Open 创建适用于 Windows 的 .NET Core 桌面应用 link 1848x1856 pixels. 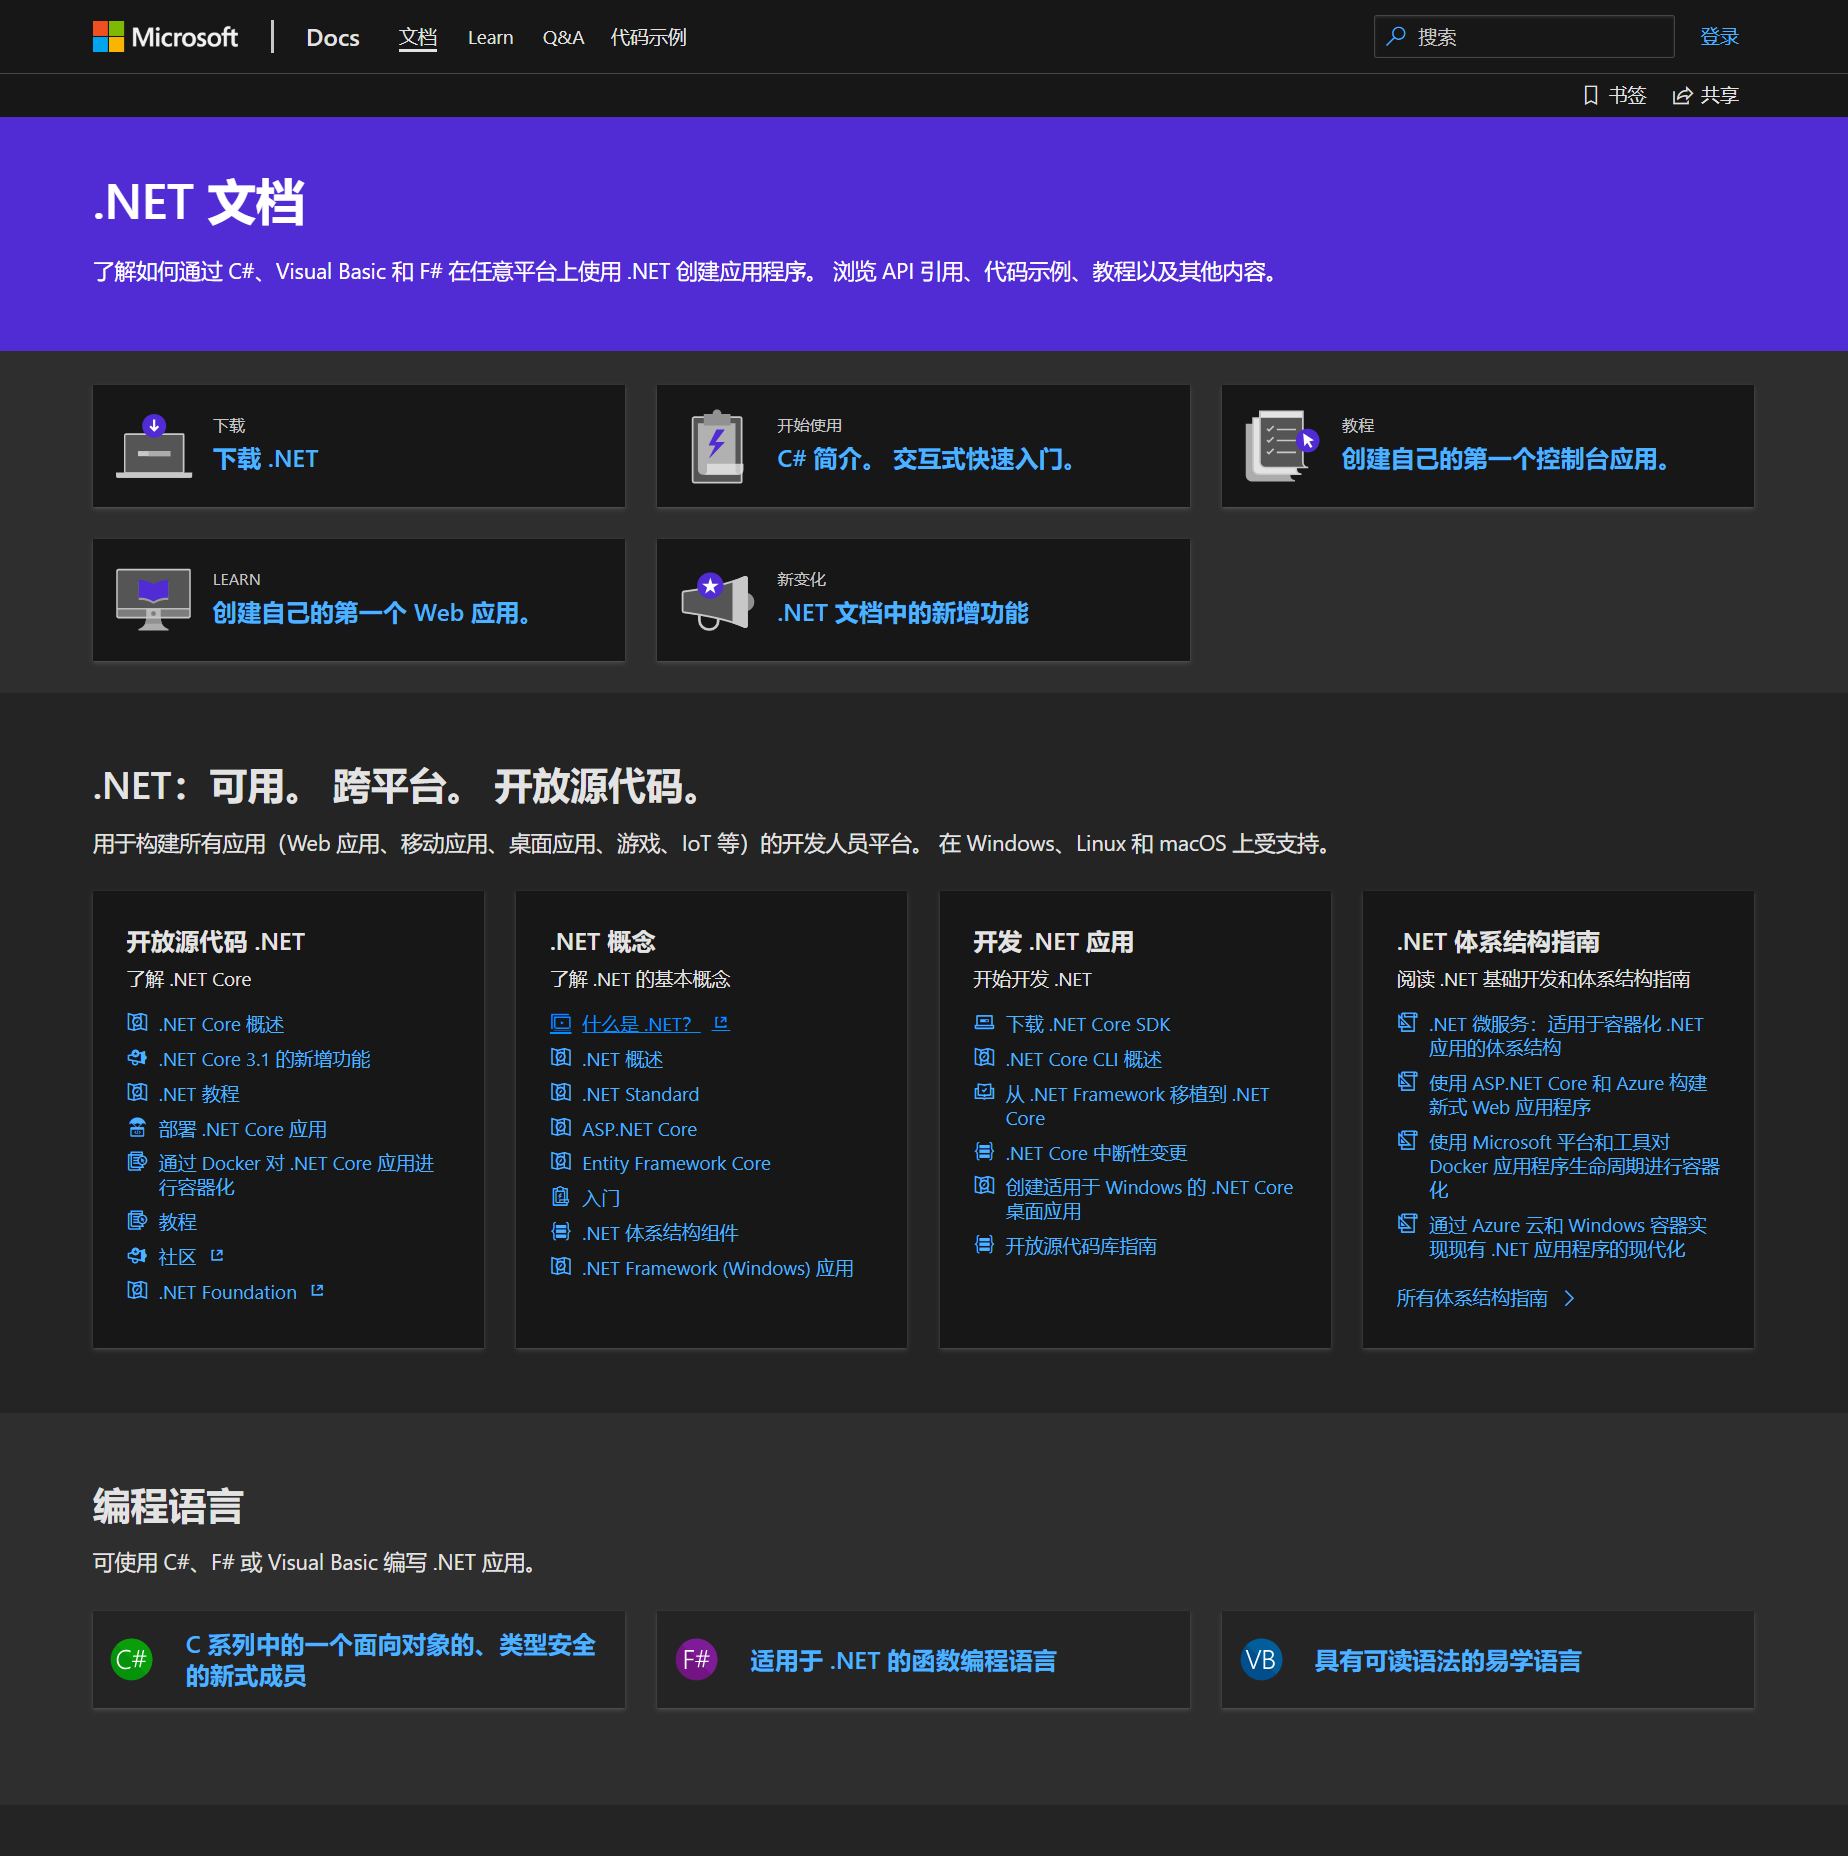pos(1149,1199)
